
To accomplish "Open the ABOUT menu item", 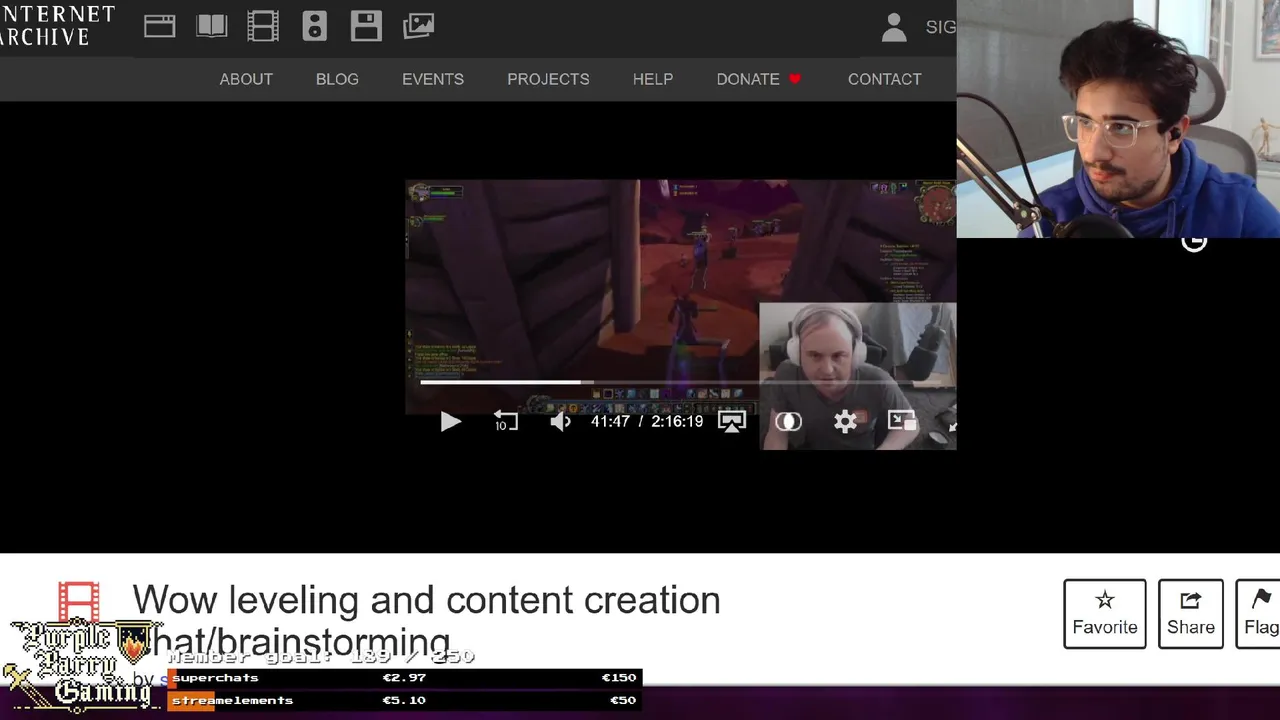I will pyautogui.click(x=246, y=79).
